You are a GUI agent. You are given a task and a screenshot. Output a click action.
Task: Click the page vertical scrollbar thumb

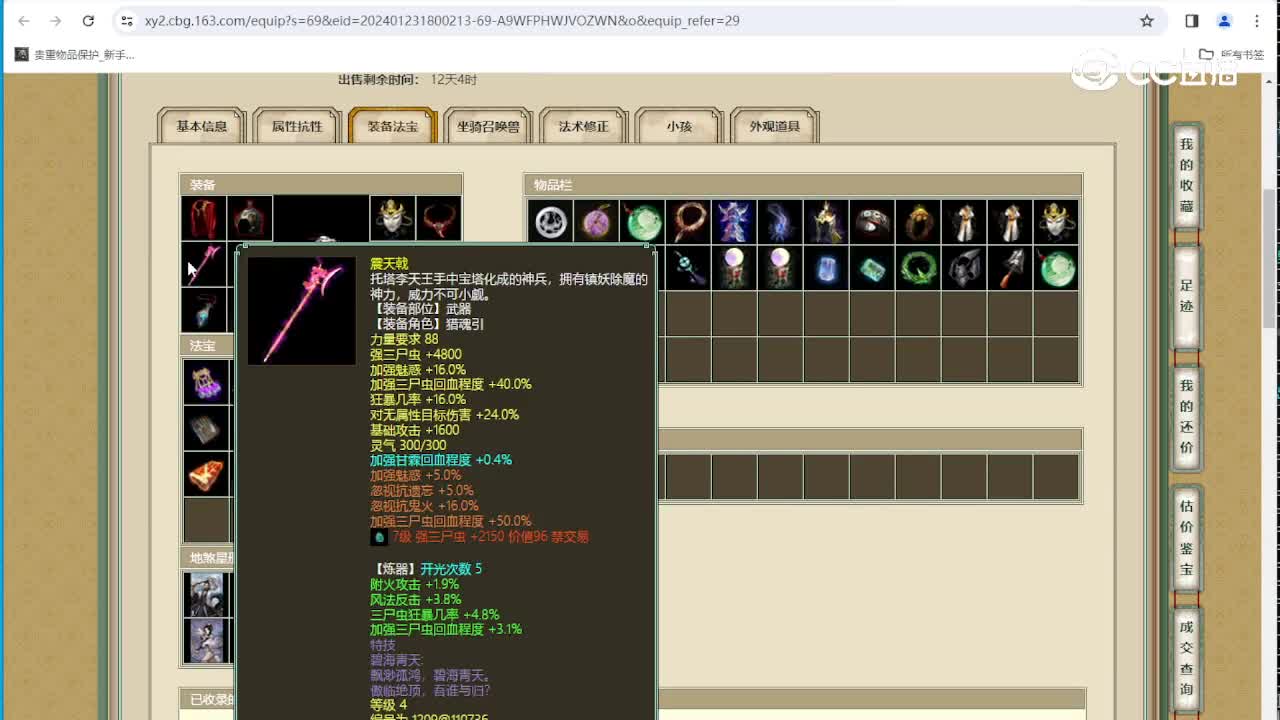point(1270,259)
